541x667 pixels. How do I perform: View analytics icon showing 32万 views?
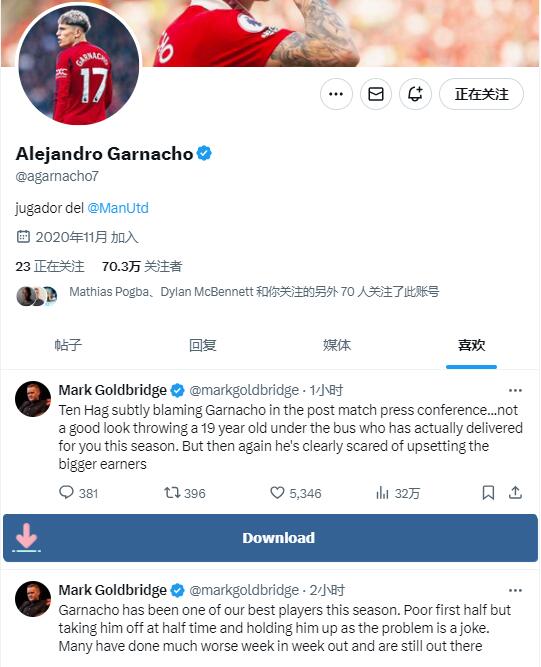pyautogui.click(x=382, y=493)
